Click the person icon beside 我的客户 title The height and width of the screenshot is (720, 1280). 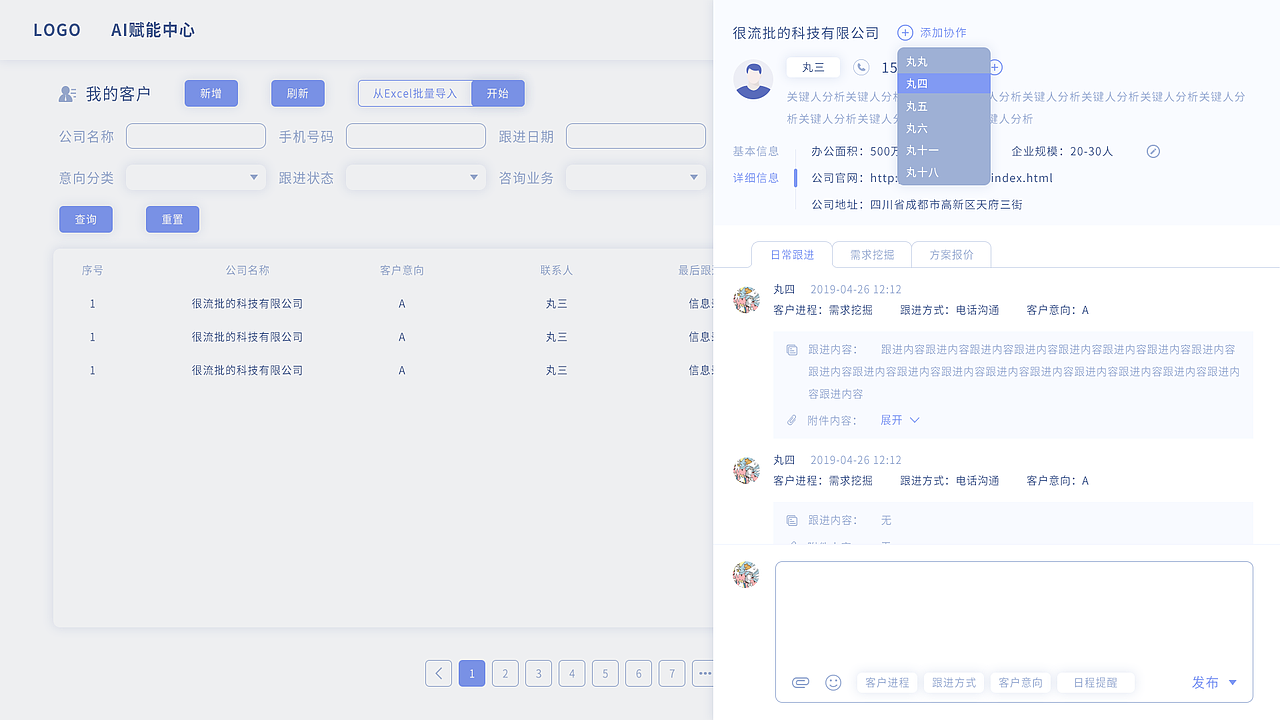point(67,93)
